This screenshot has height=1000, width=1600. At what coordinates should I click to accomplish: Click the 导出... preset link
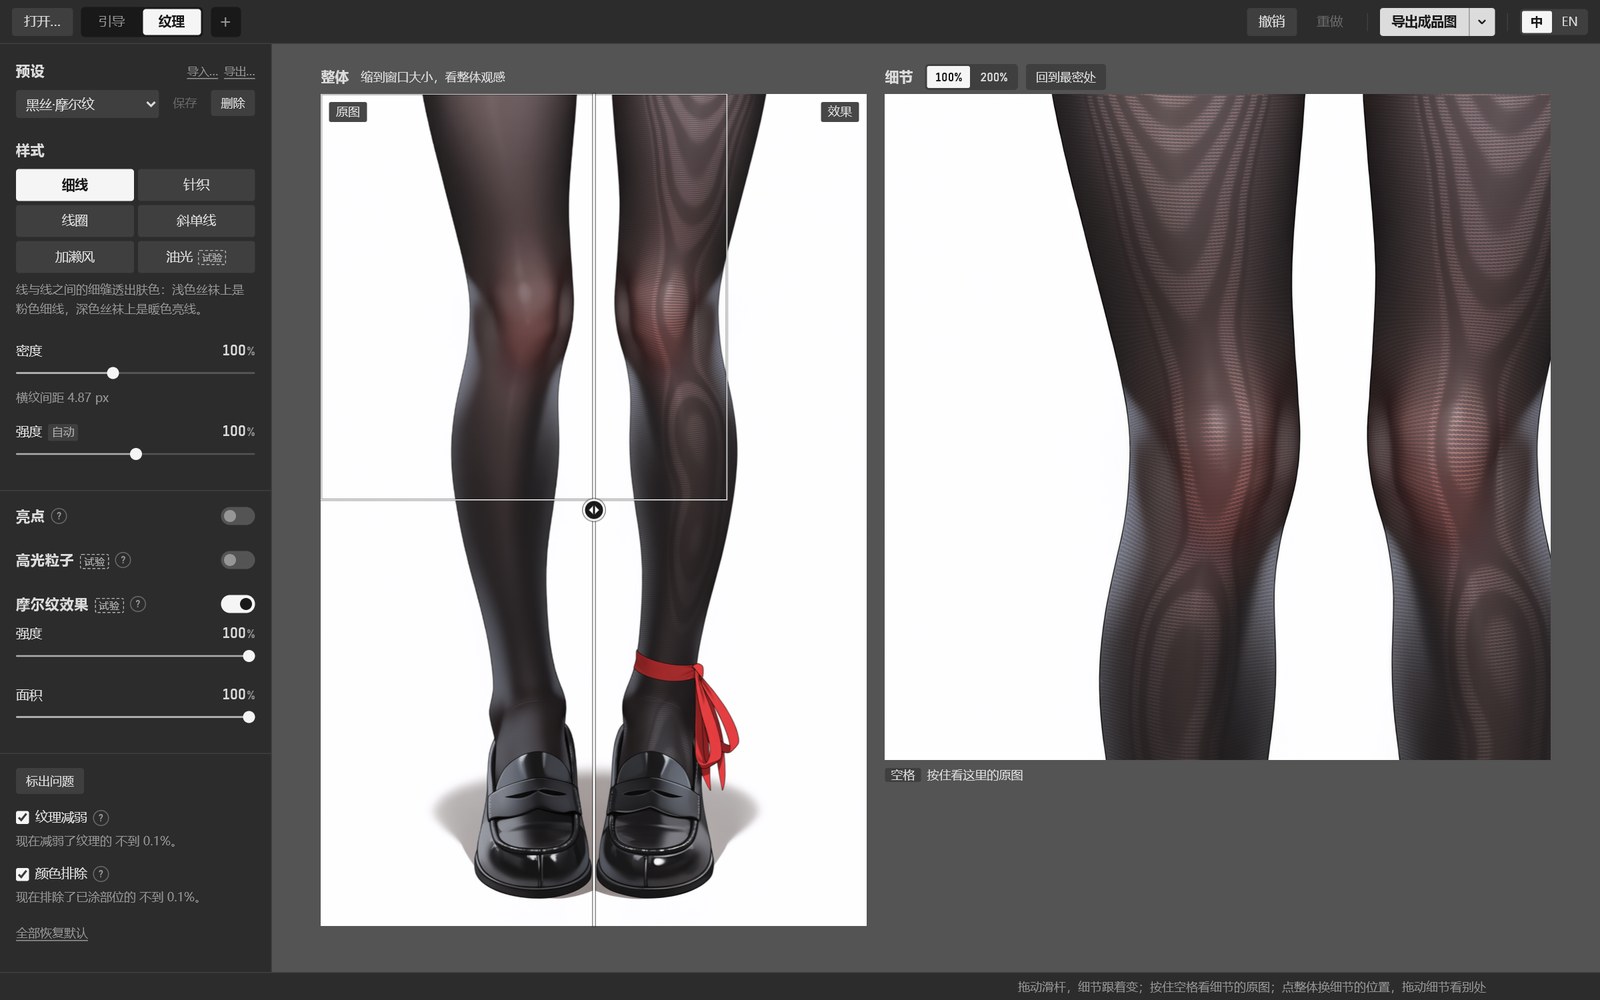tap(239, 72)
